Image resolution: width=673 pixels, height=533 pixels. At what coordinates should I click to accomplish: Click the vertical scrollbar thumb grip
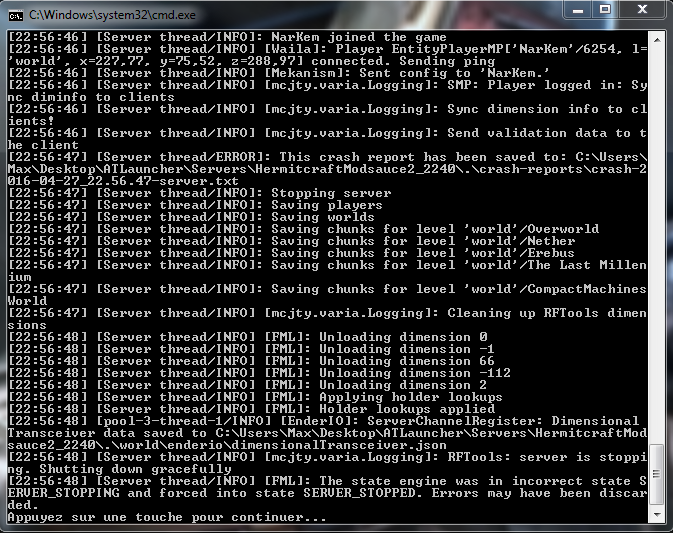pos(657,474)
